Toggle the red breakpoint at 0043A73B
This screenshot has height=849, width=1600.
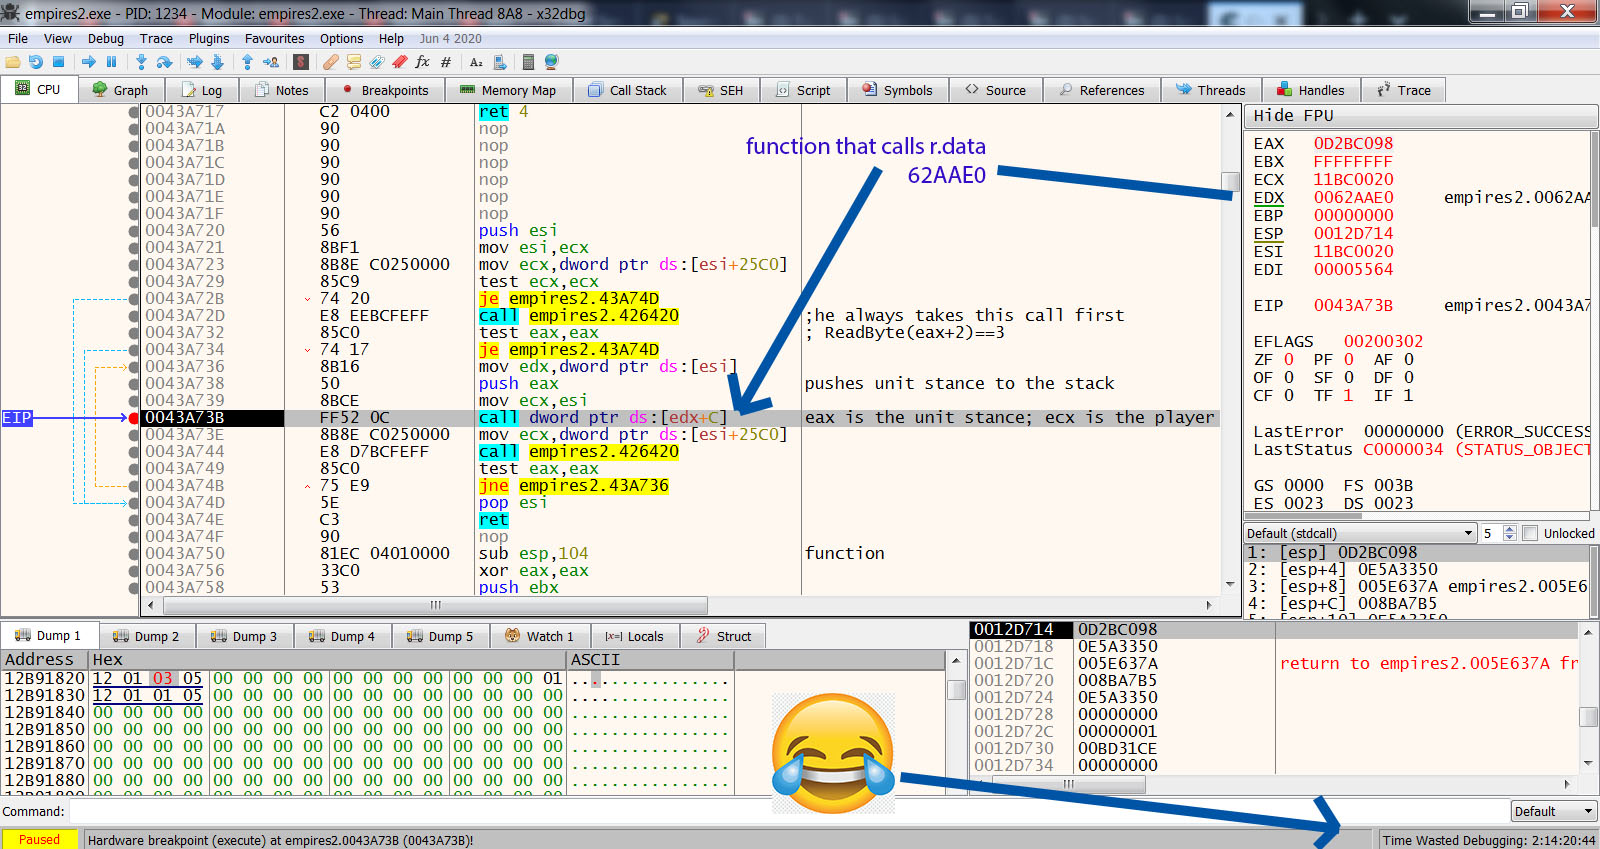coord(134,418)
